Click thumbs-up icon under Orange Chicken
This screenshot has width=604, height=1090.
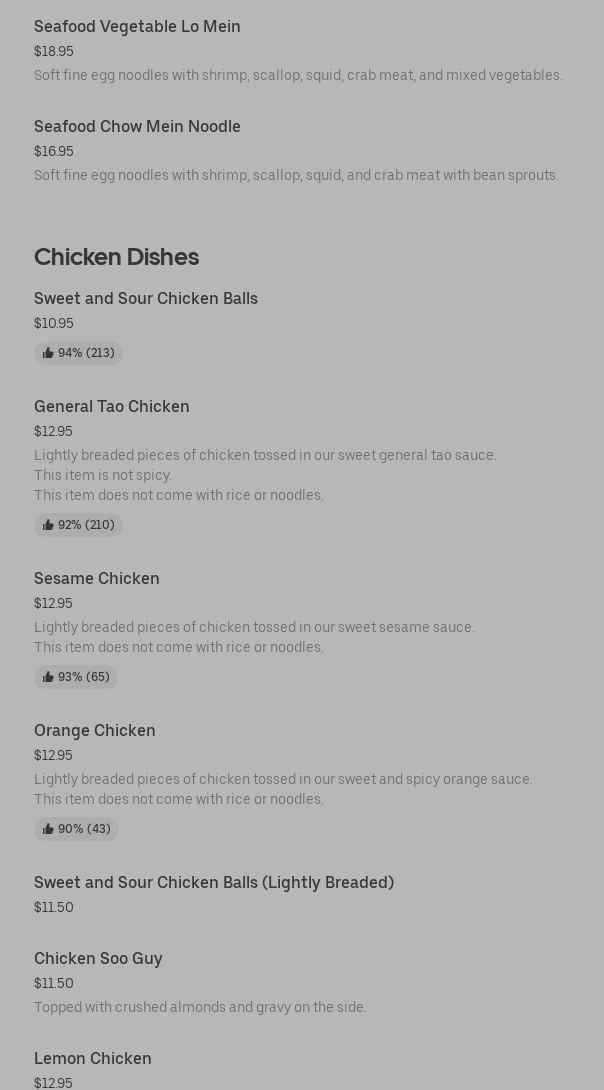pyautogui.click(x=48, y=829)
